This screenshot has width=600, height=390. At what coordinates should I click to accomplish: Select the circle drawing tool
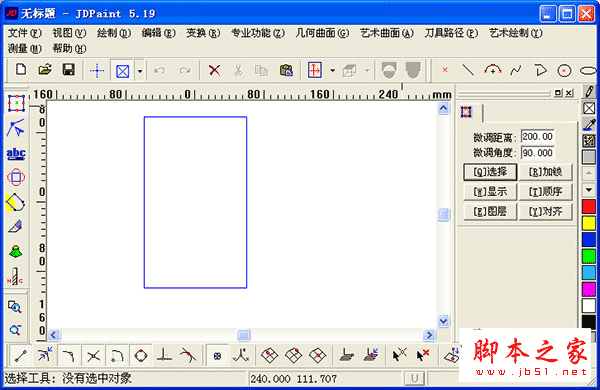(564, 71)
